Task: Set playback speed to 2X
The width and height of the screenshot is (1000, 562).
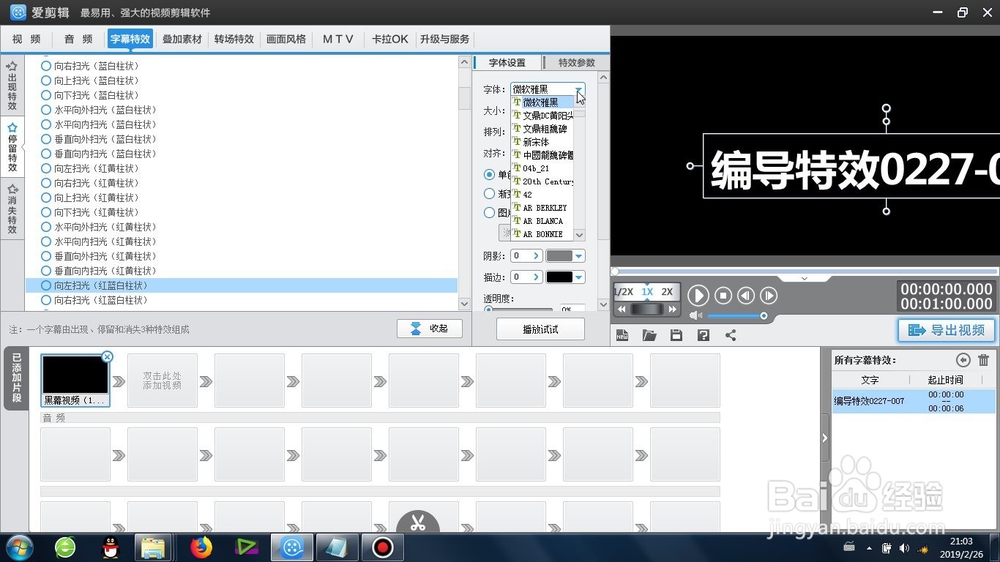Action: (x=667, y=292)
